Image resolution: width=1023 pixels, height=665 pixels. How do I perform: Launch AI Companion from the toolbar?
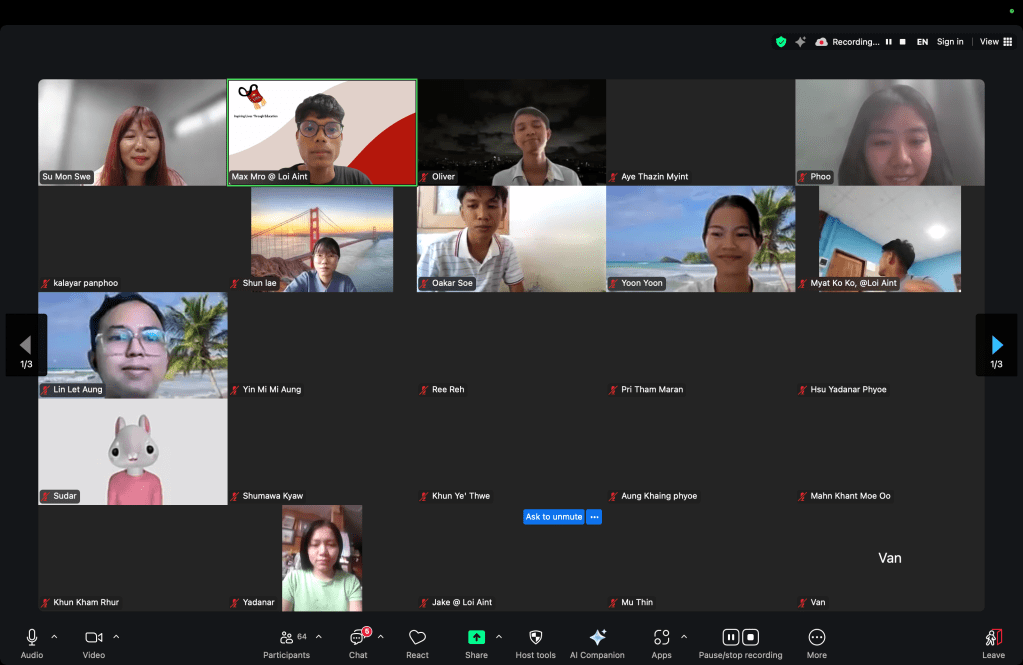[x=597, y=637]
